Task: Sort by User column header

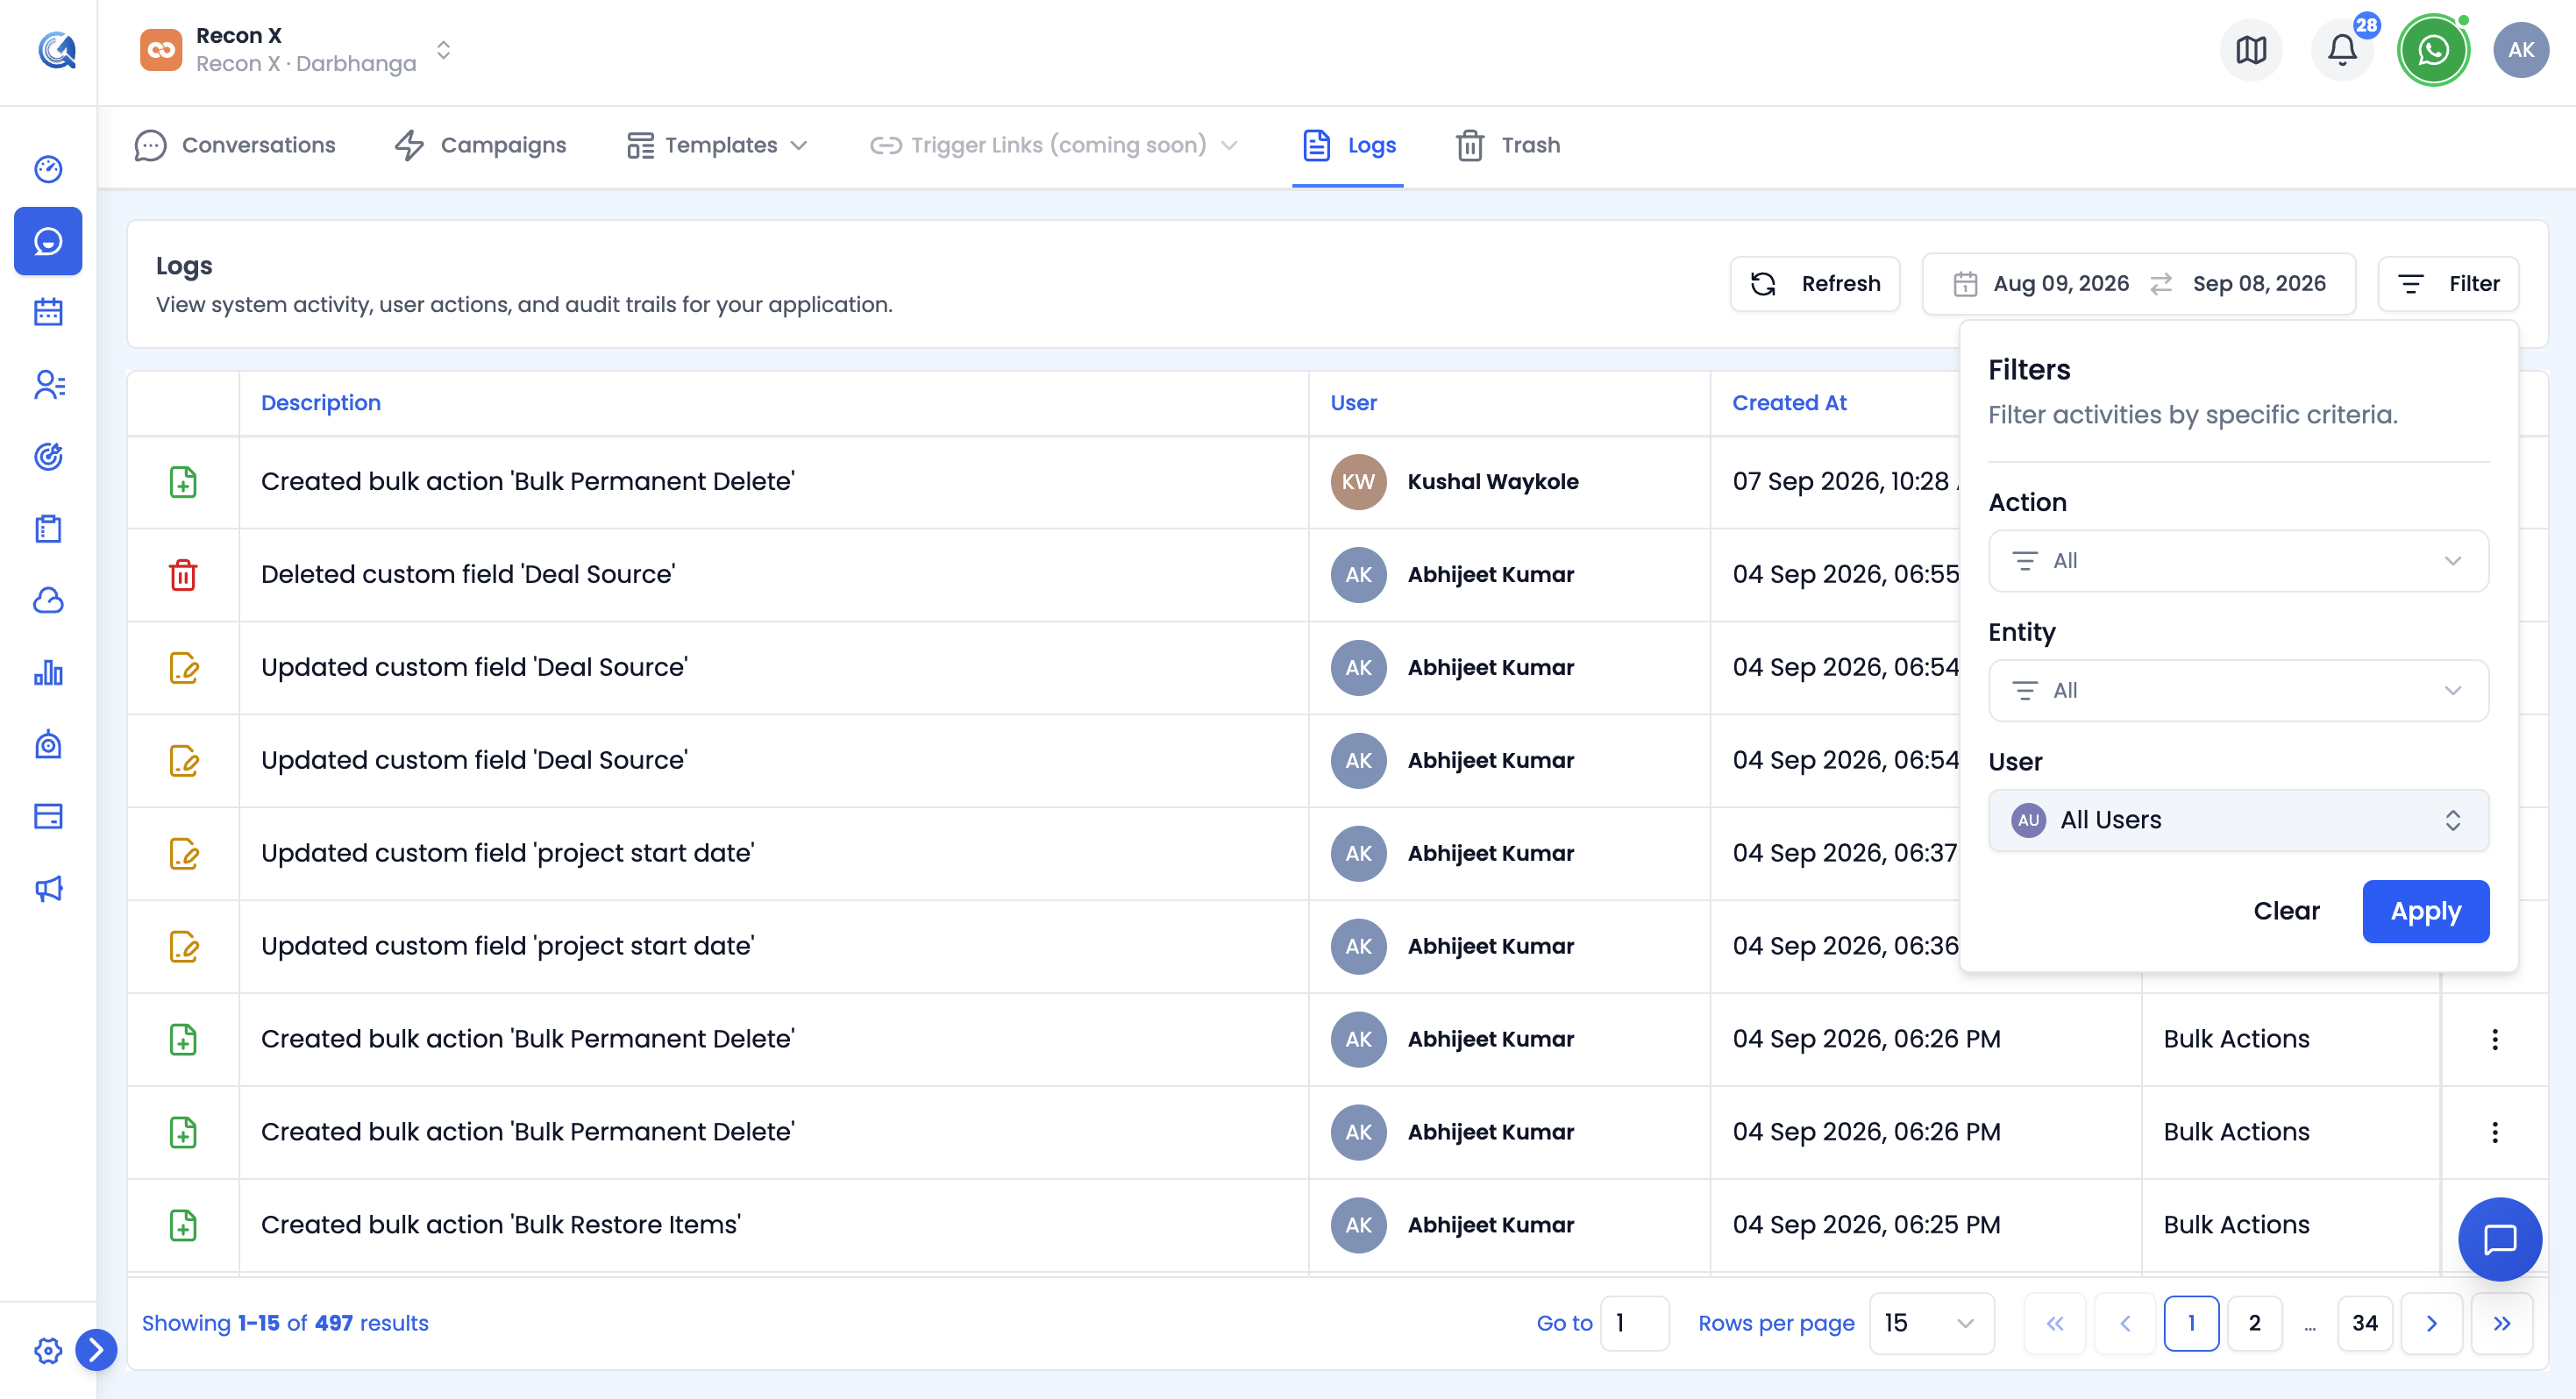Action: coord(1353,403)
